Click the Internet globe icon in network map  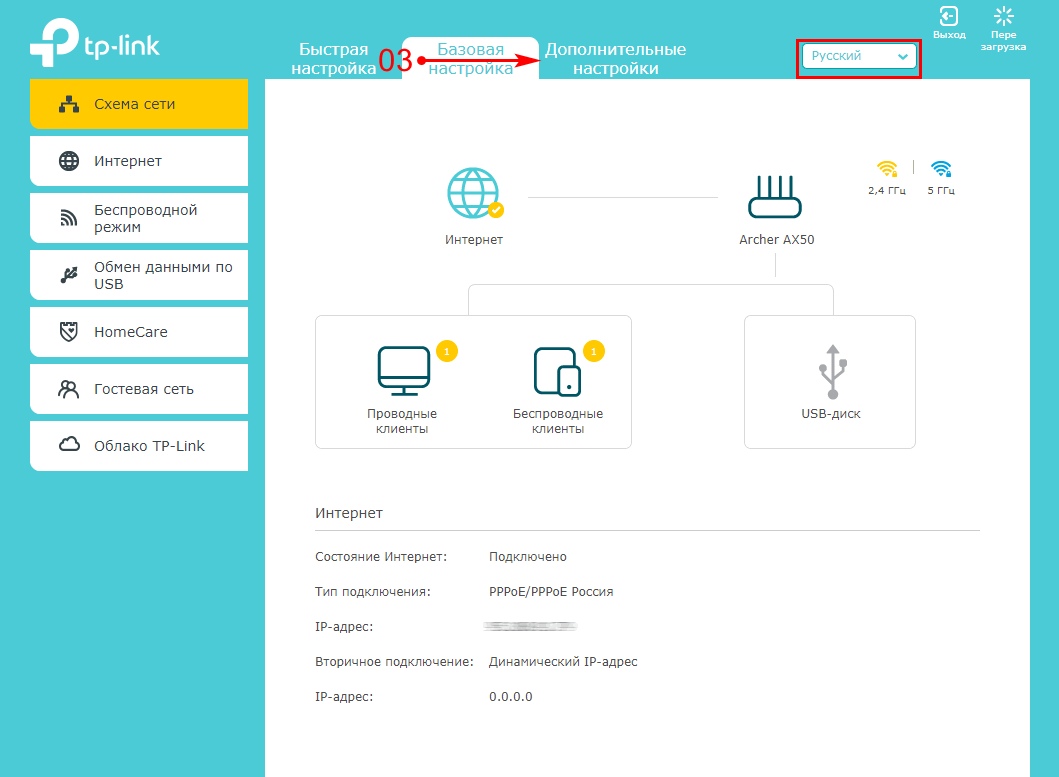click(x=474, y=194)
